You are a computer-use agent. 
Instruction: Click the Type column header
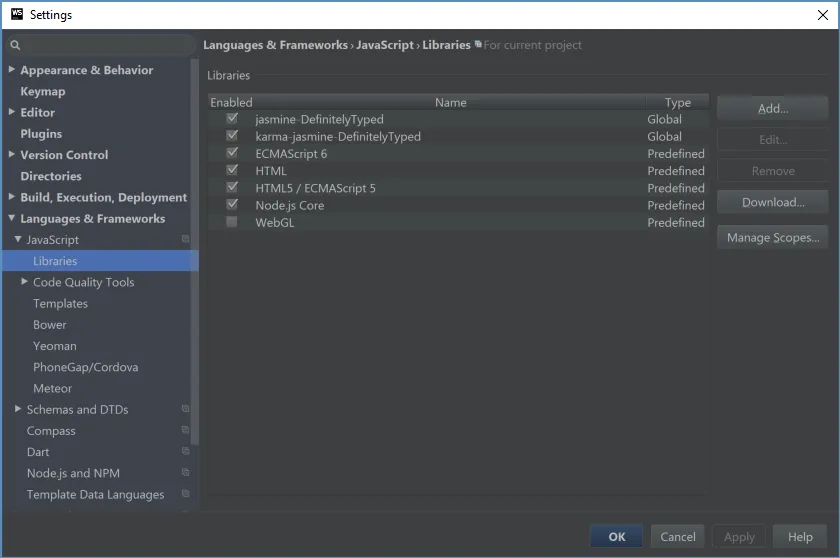[678, 102]
